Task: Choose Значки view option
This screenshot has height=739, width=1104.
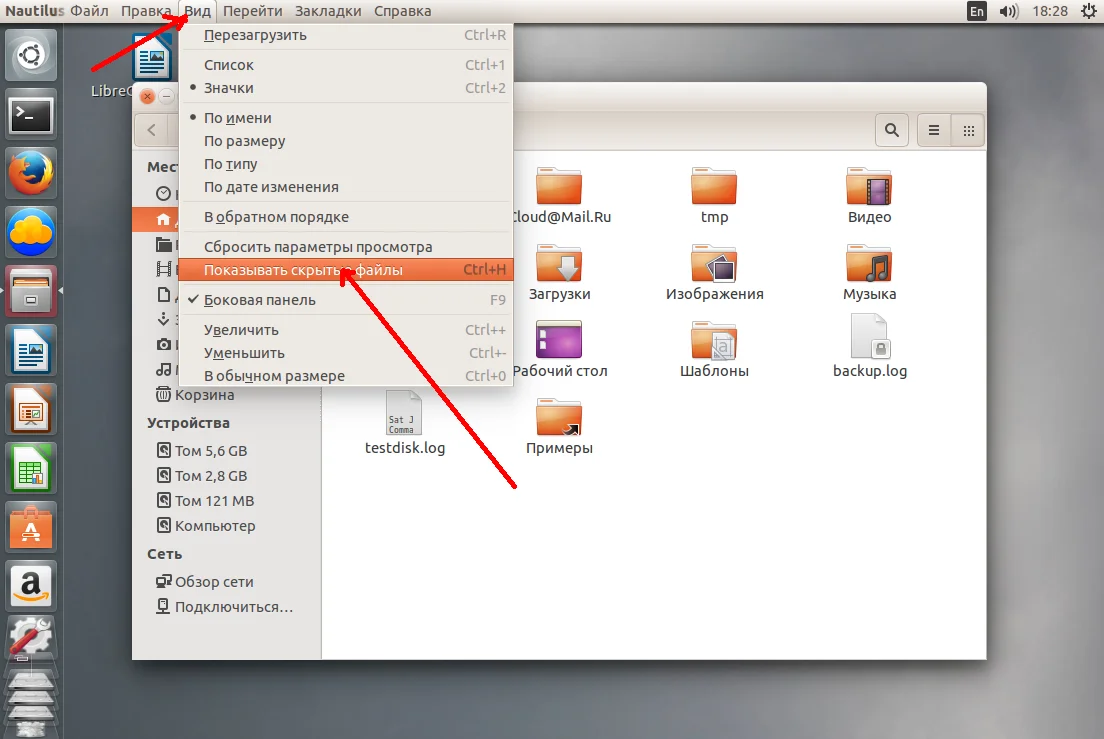Action: [346, 88]
